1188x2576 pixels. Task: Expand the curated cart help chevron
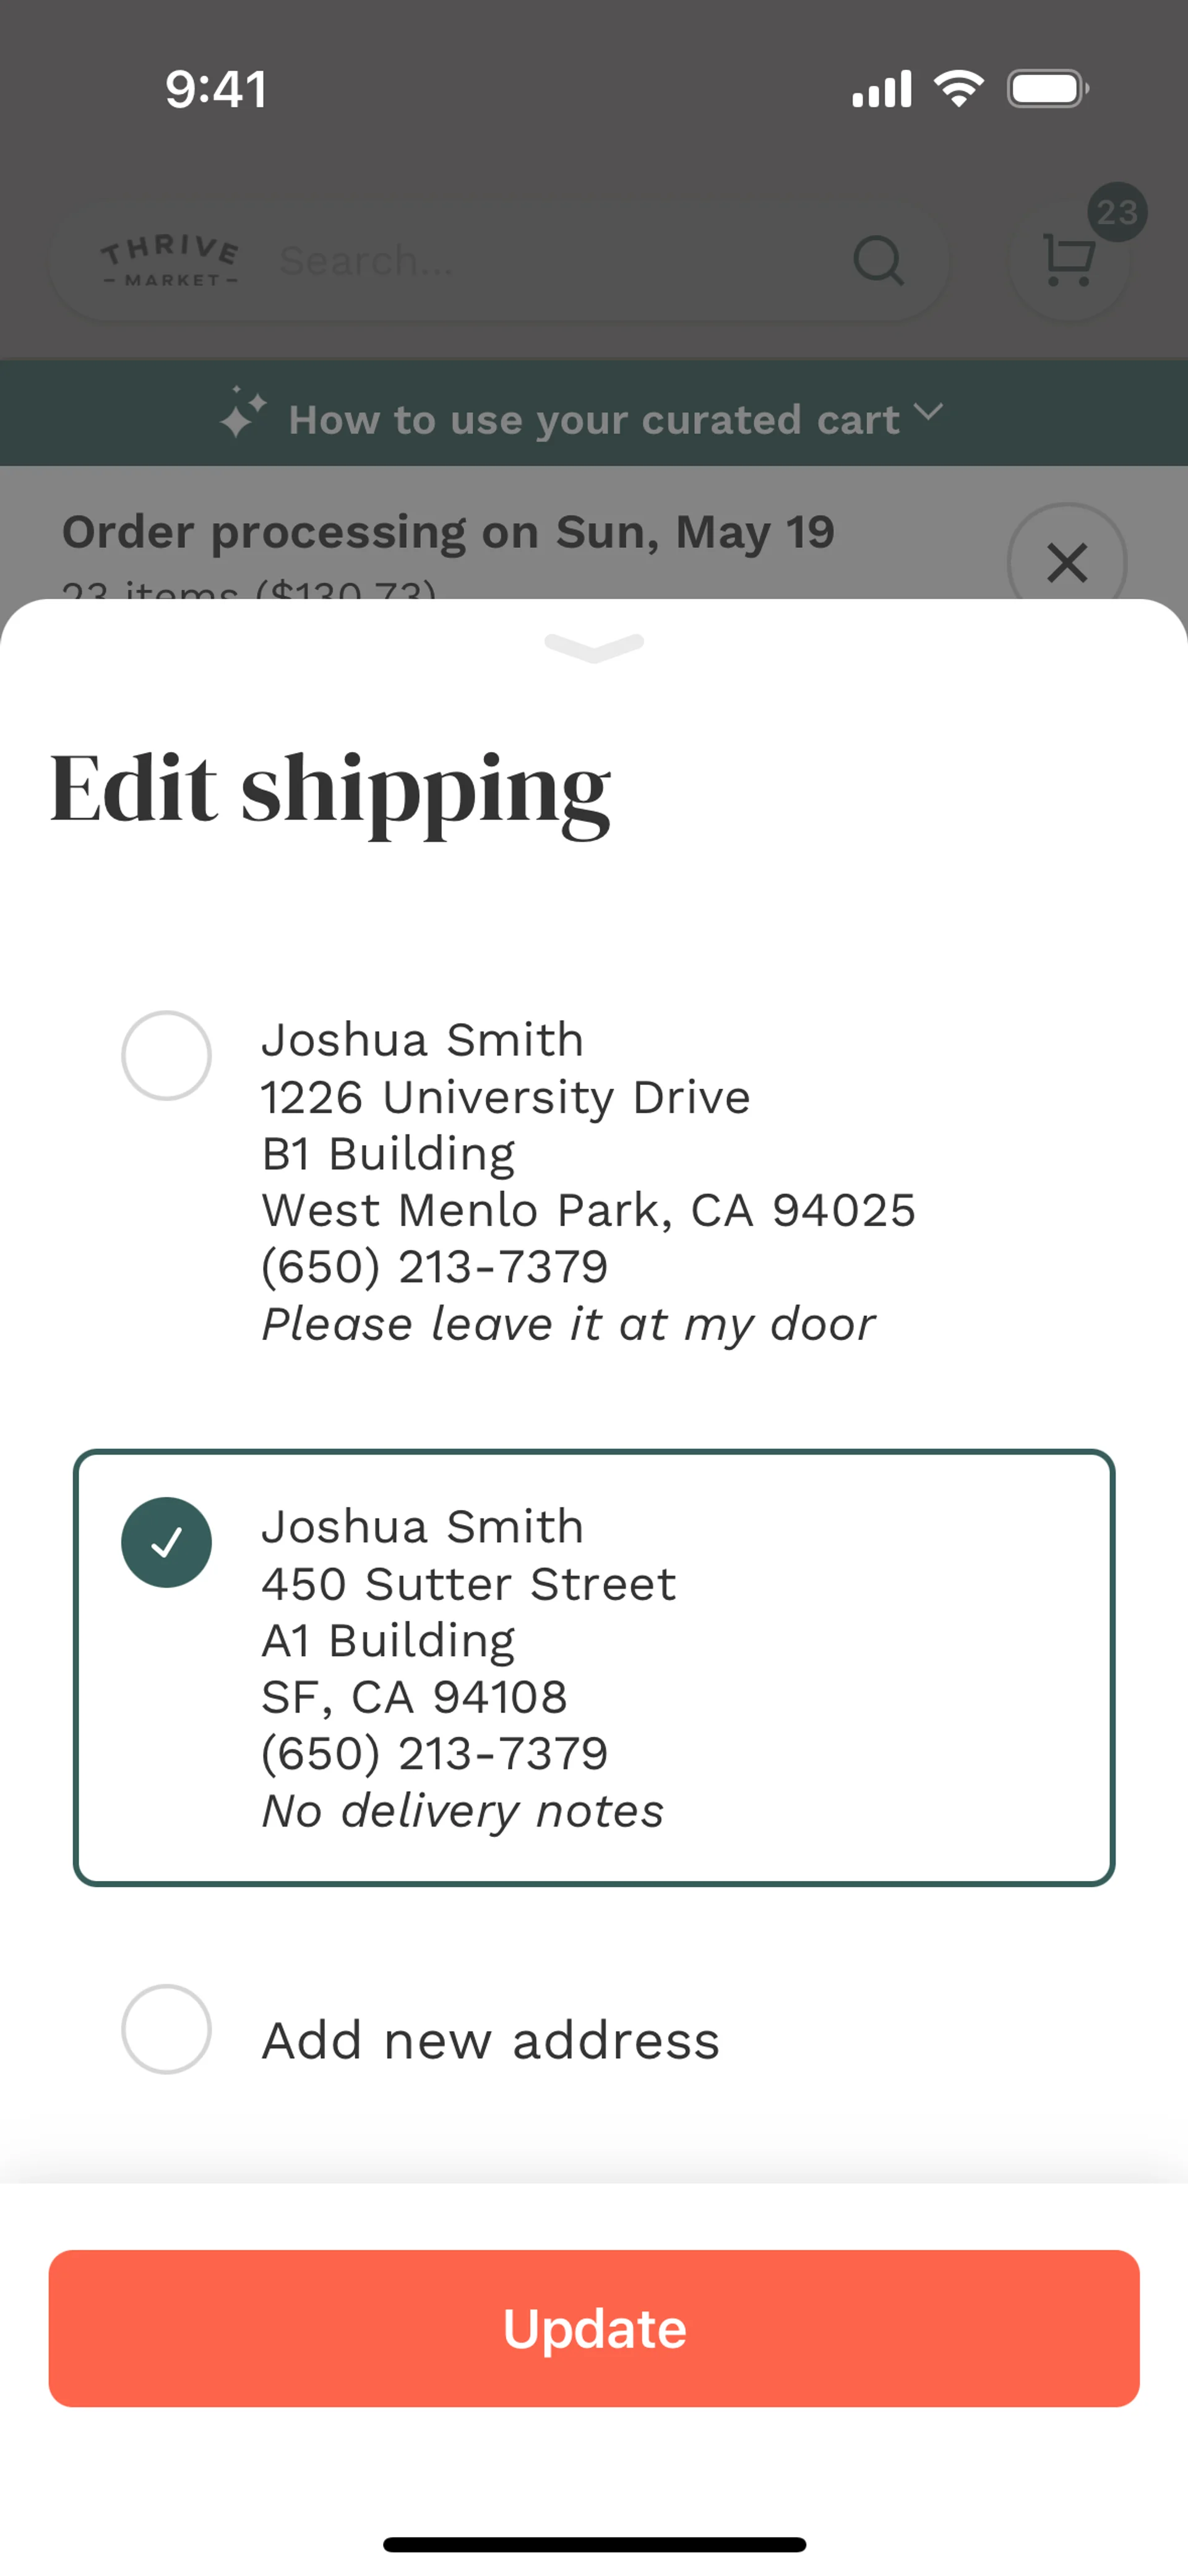click(x=929, y=412)
